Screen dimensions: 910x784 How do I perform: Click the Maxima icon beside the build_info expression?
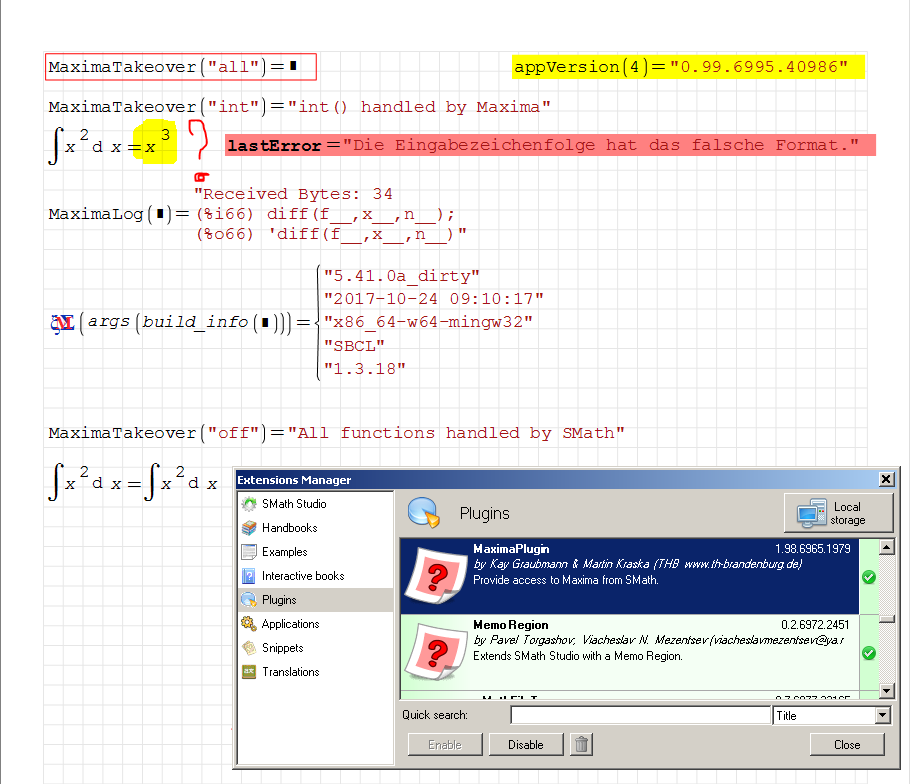[61, 323]
